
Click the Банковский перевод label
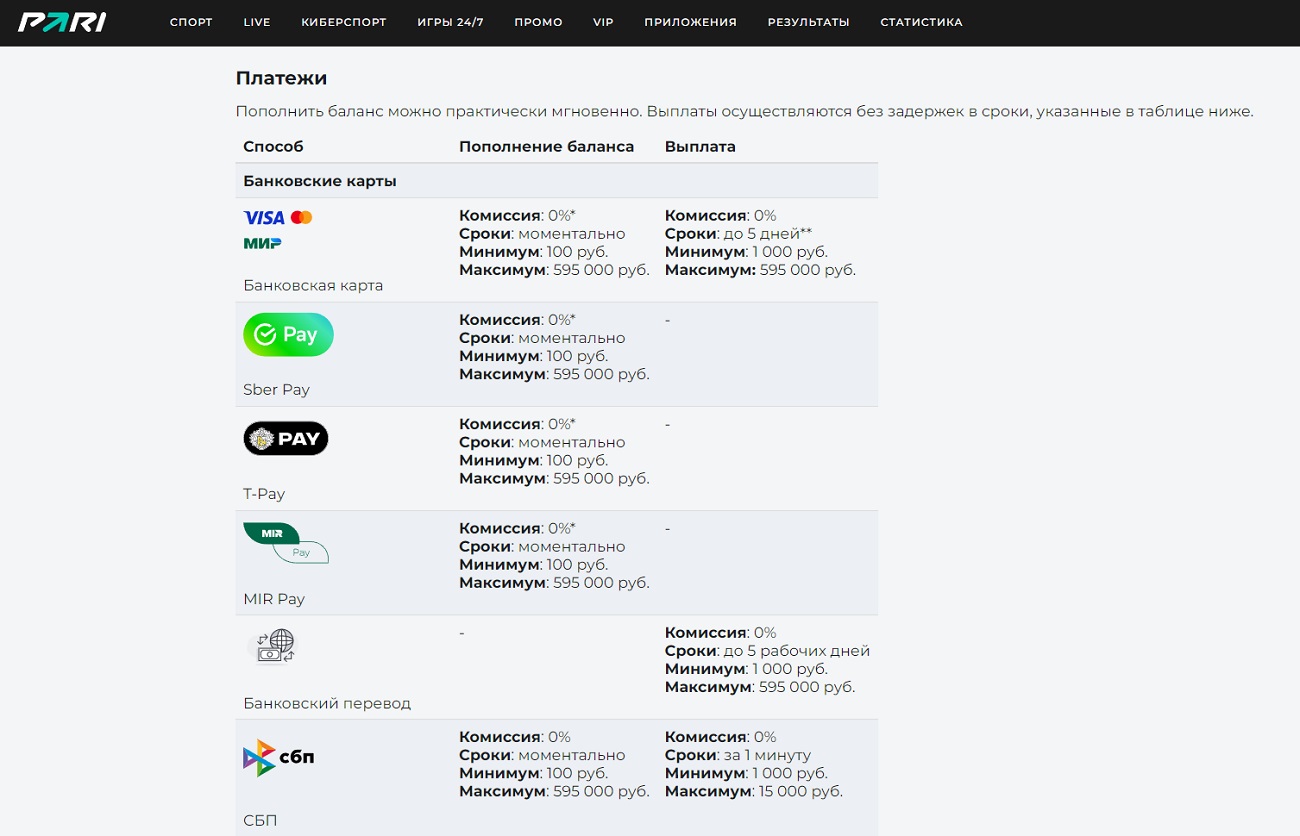327,703
